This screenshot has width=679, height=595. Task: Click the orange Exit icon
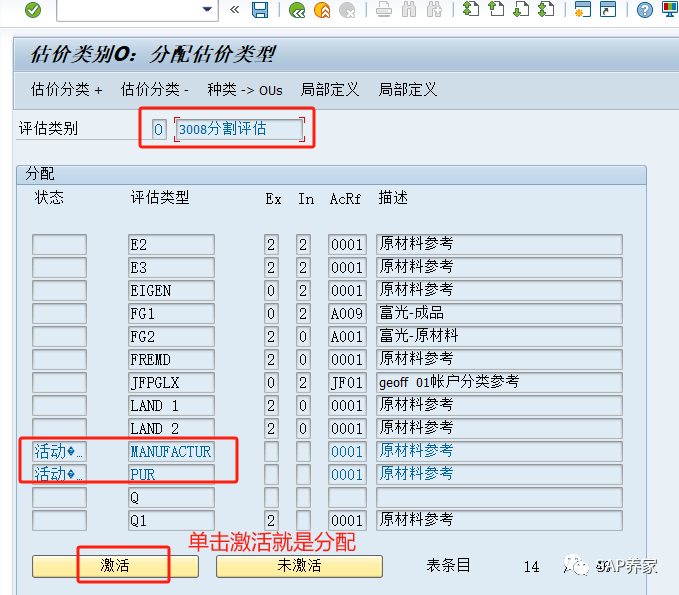(322, 10)
